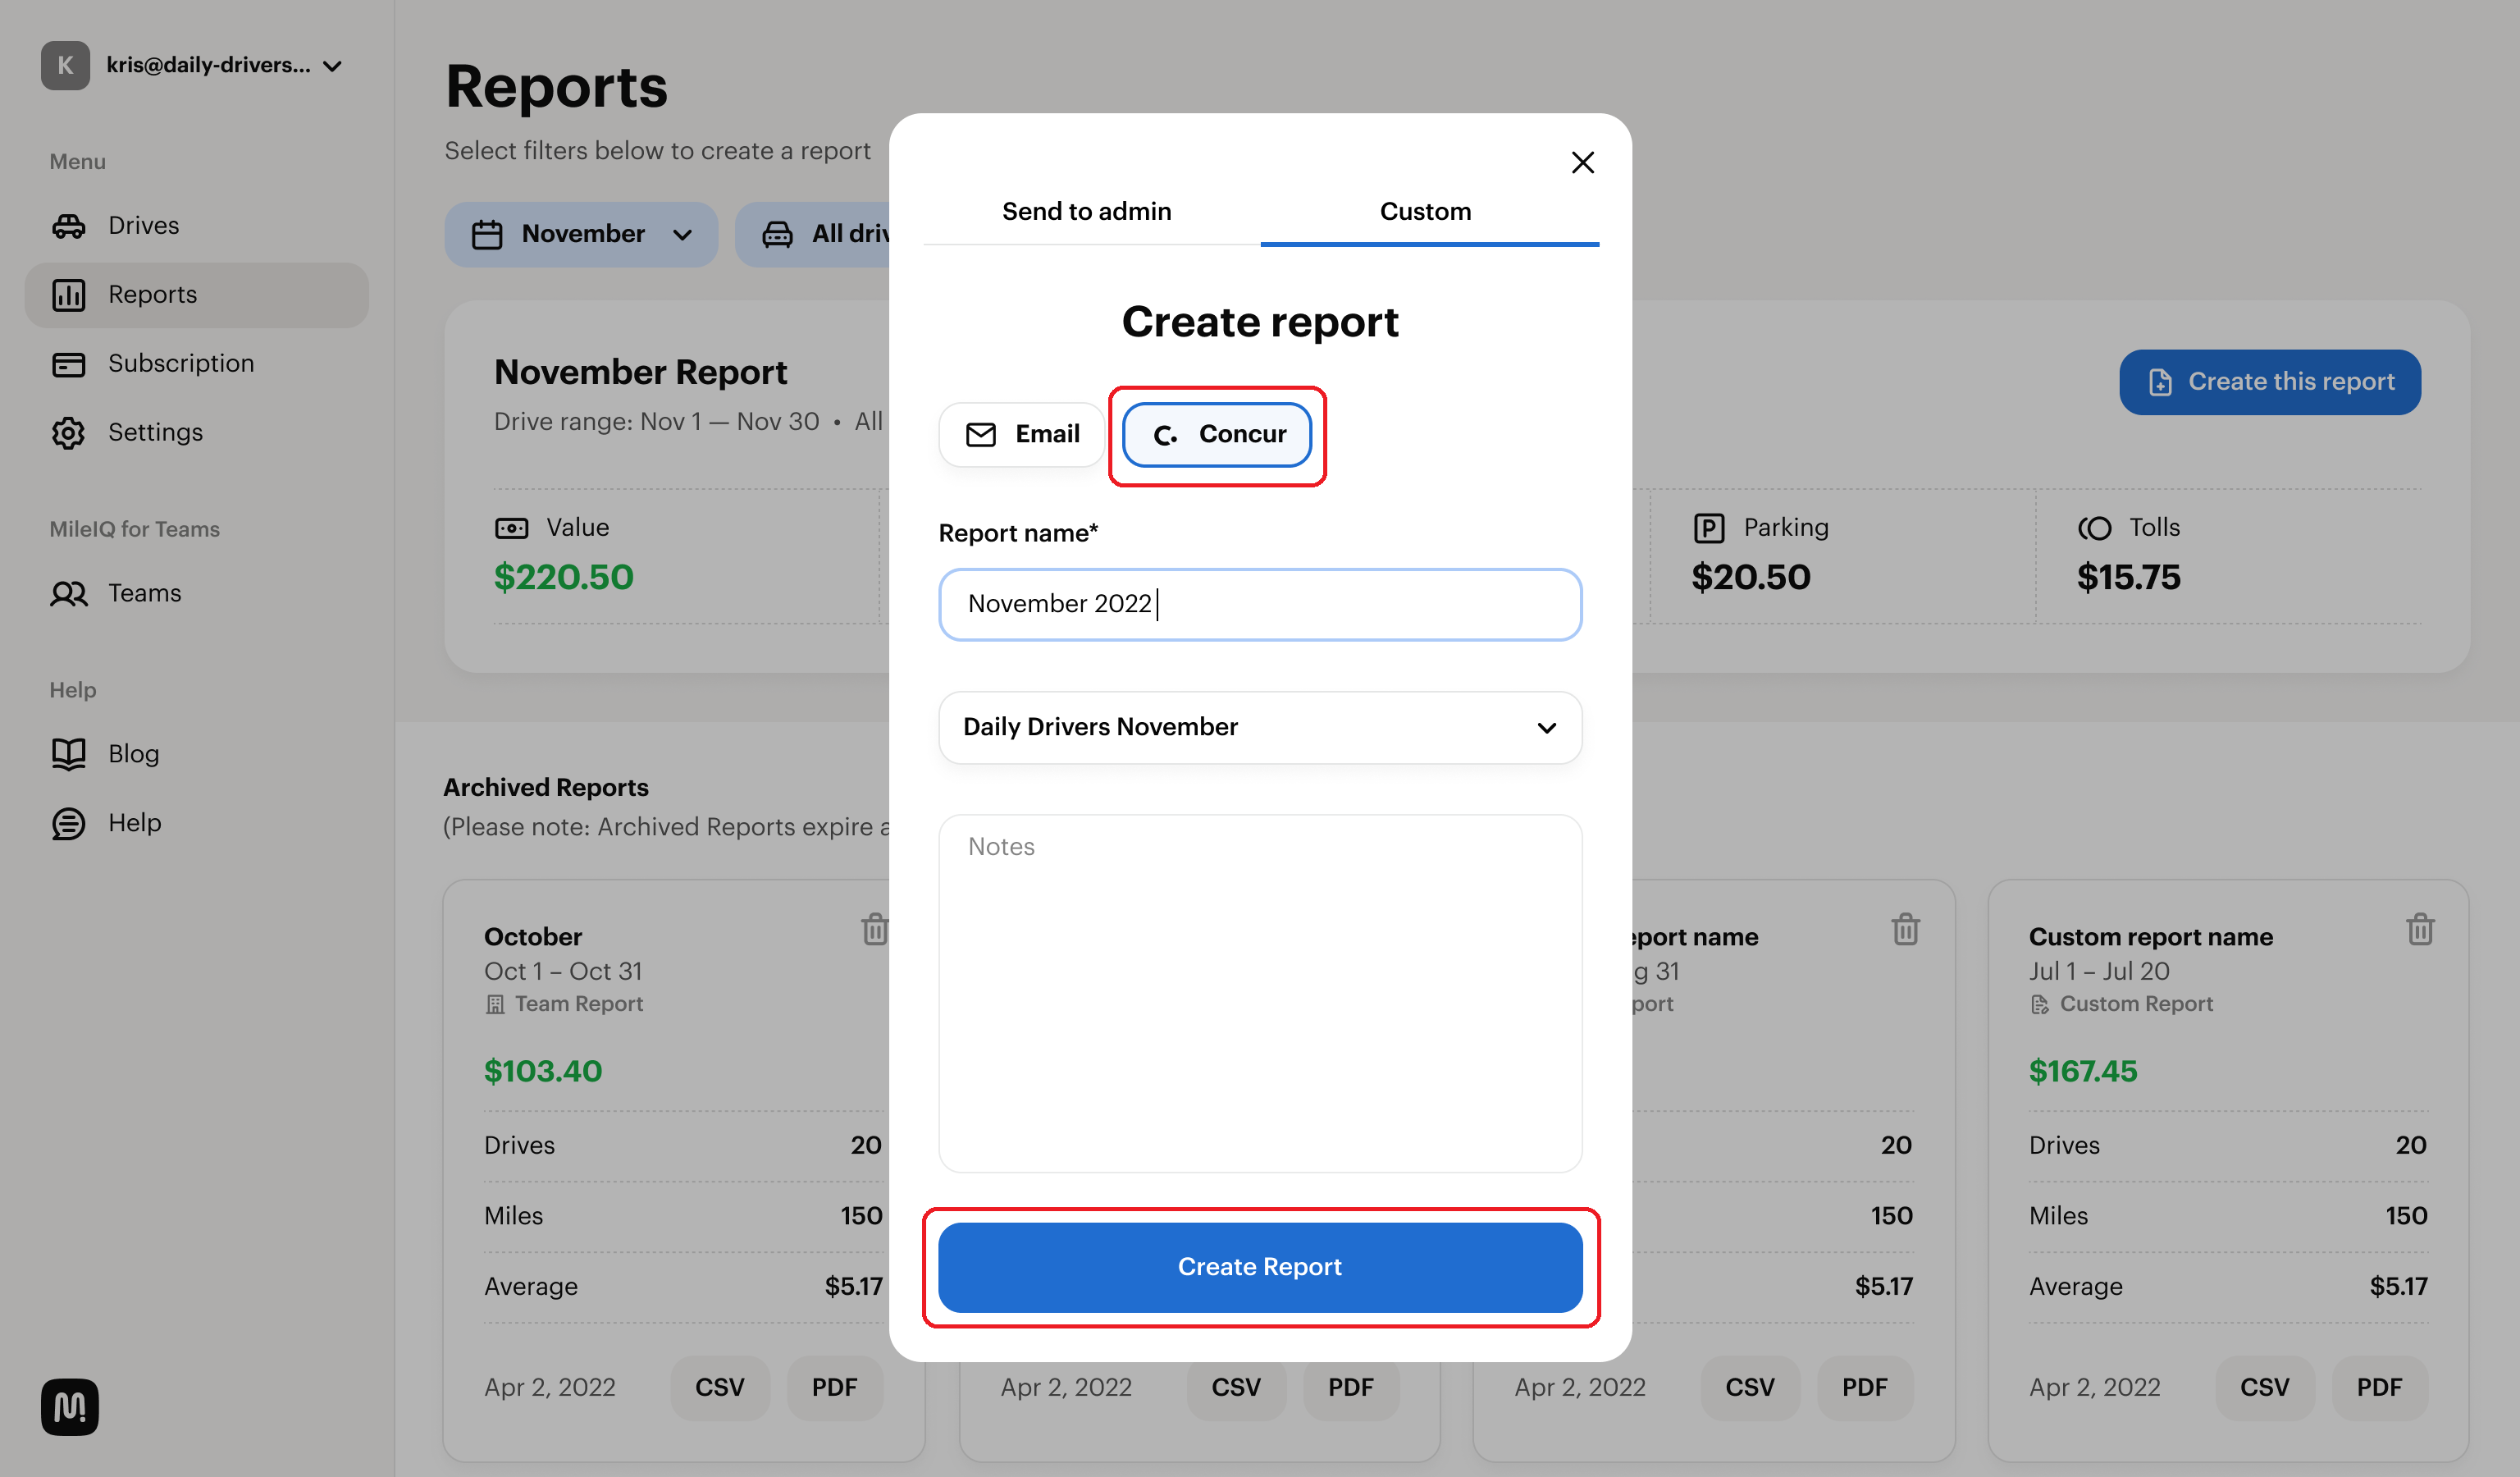
Task: Click the bar chart Reports icon
Action: (69, 295)
